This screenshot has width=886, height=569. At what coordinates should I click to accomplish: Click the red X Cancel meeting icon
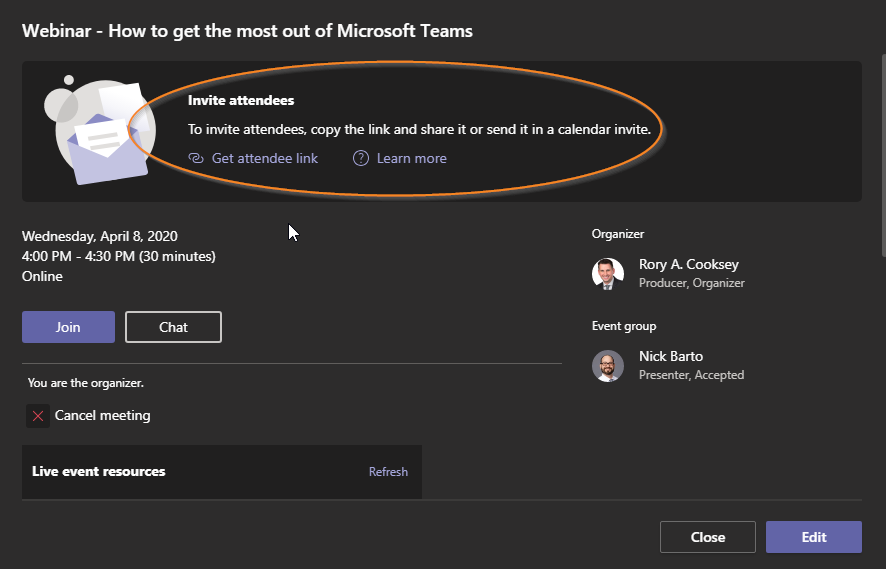pyautogui.click(x=38, y=416)
